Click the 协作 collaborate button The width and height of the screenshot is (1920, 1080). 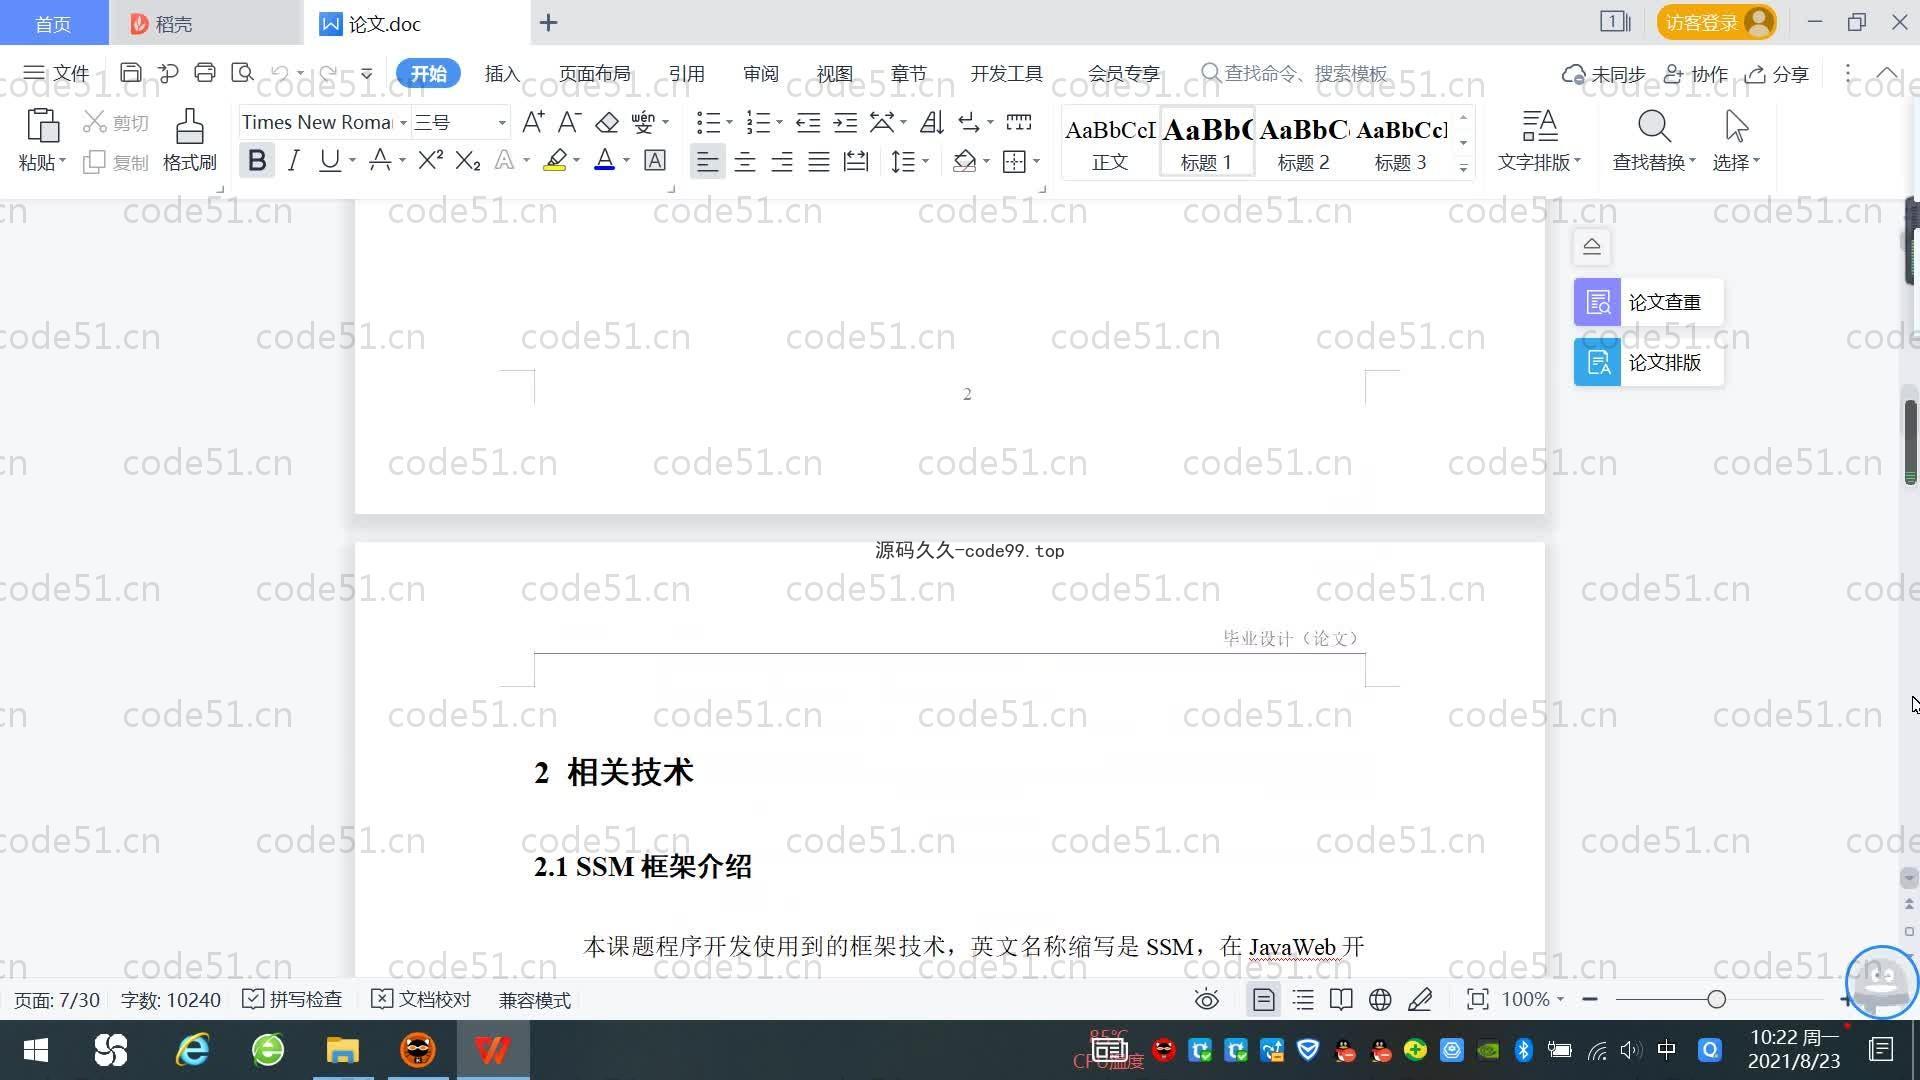(1696, 74)
